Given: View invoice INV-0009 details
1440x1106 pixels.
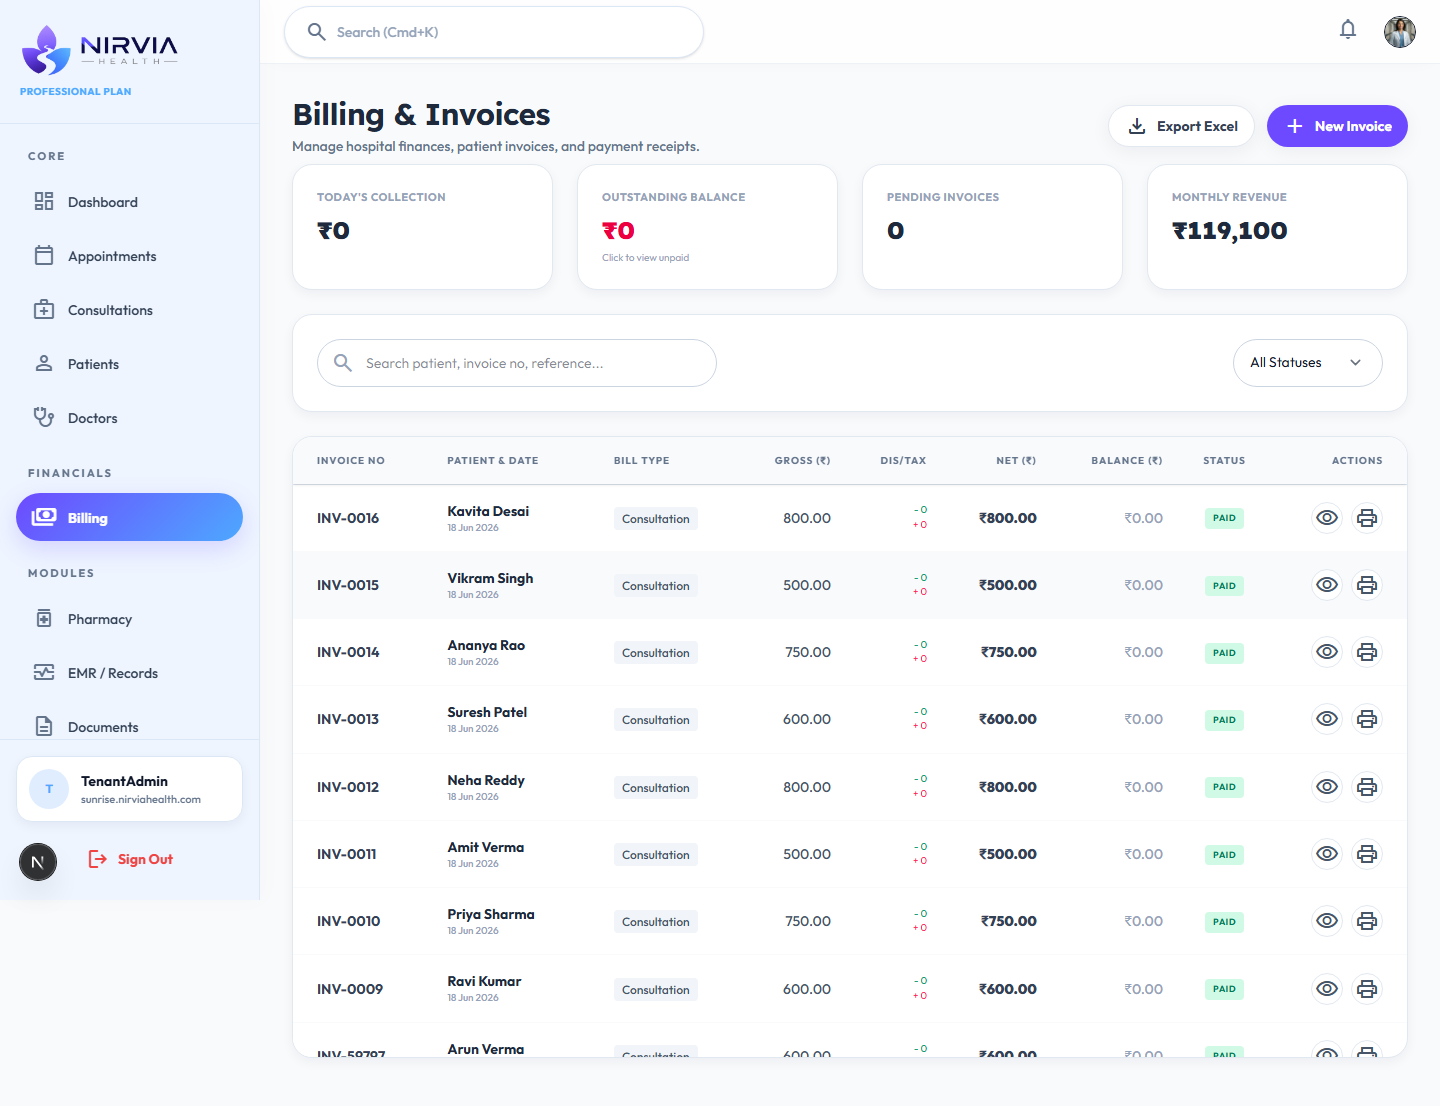Looking at the screenshot, I should (1327, 989).
